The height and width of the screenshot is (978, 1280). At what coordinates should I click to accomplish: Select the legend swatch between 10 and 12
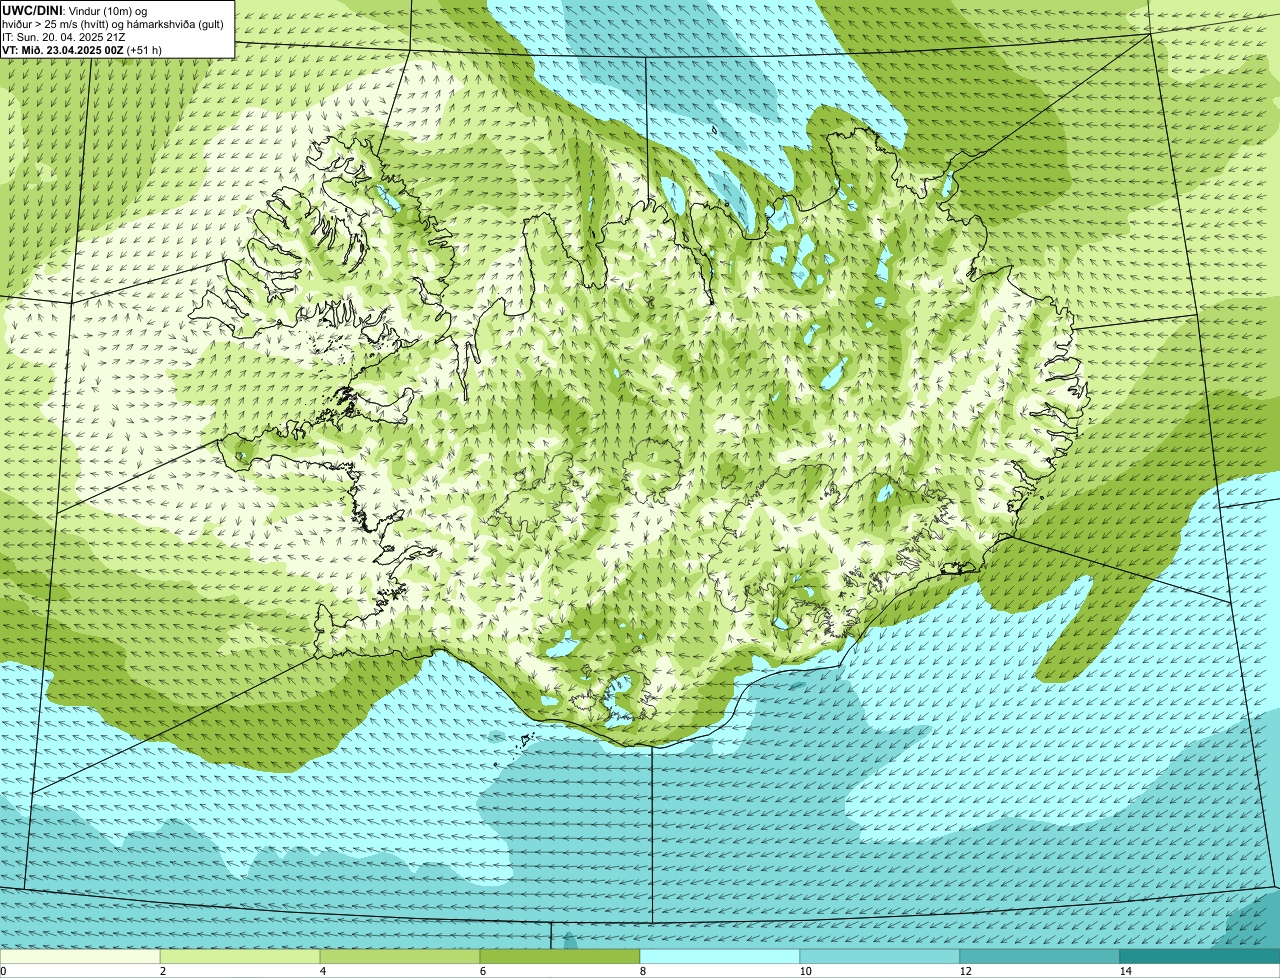point(880,956)
